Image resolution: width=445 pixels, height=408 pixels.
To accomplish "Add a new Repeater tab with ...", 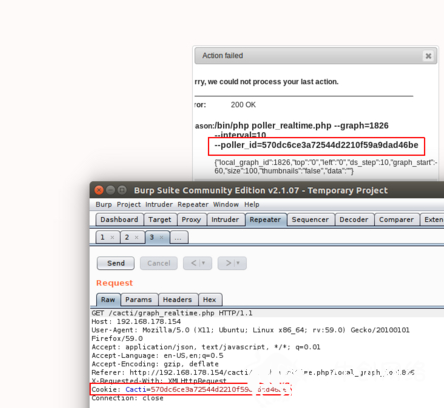I will point(179,238).
